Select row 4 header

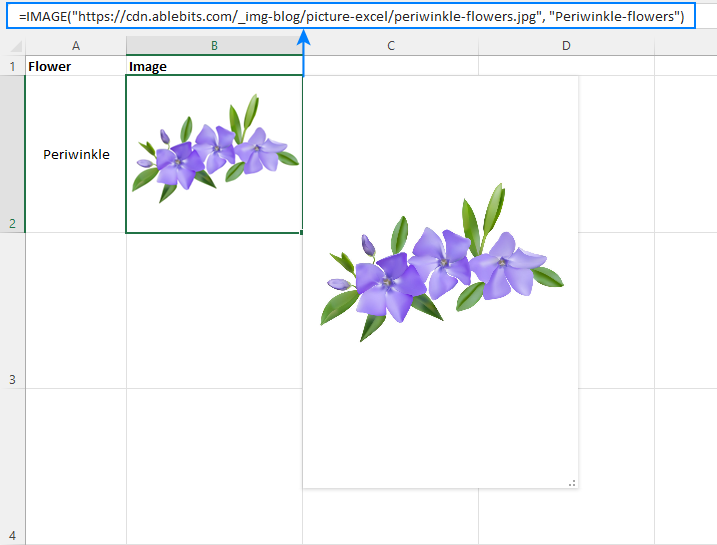coord(12,467)
